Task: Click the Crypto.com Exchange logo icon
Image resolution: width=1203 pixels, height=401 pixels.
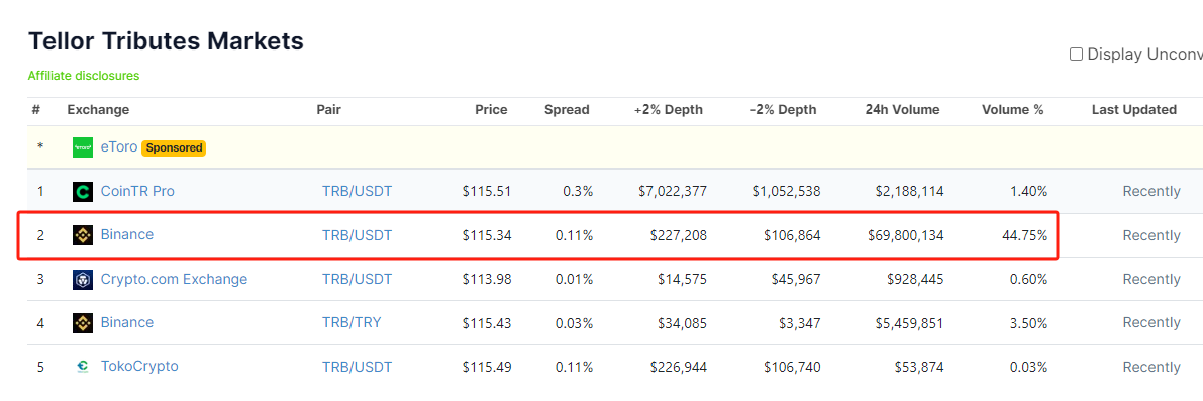Action: (83, 280)
